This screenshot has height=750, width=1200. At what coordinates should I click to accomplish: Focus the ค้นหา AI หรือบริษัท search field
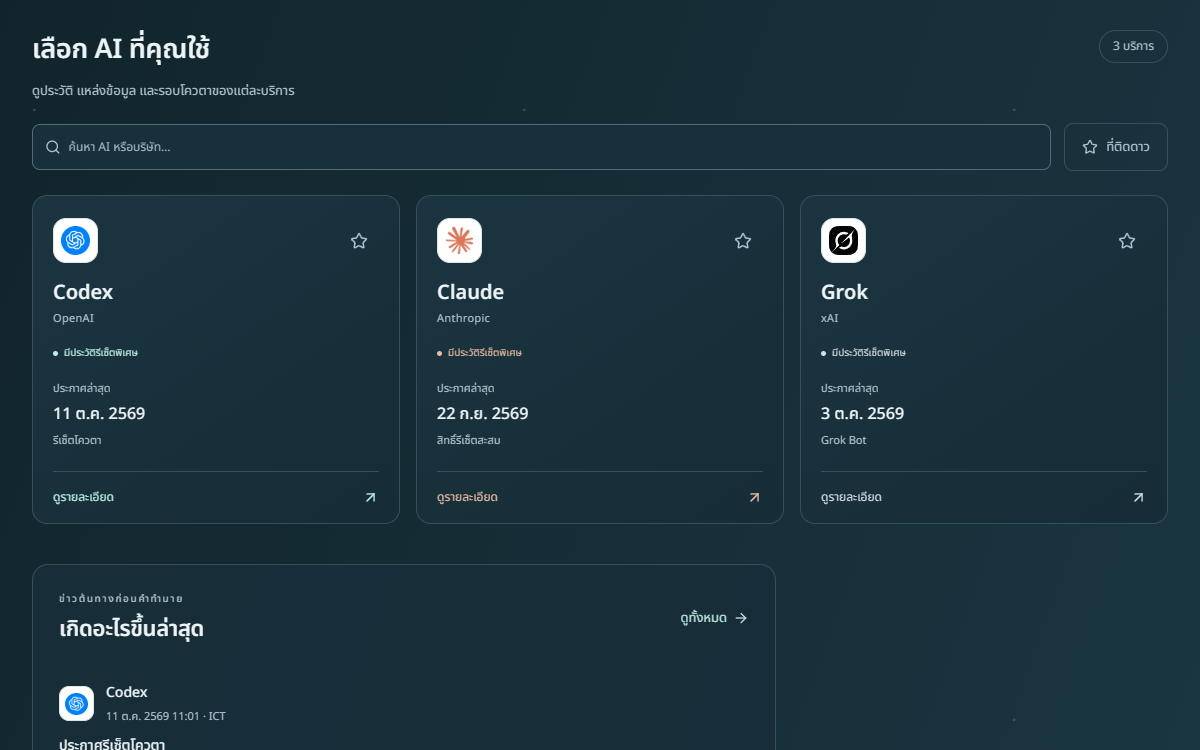point(541,147)
